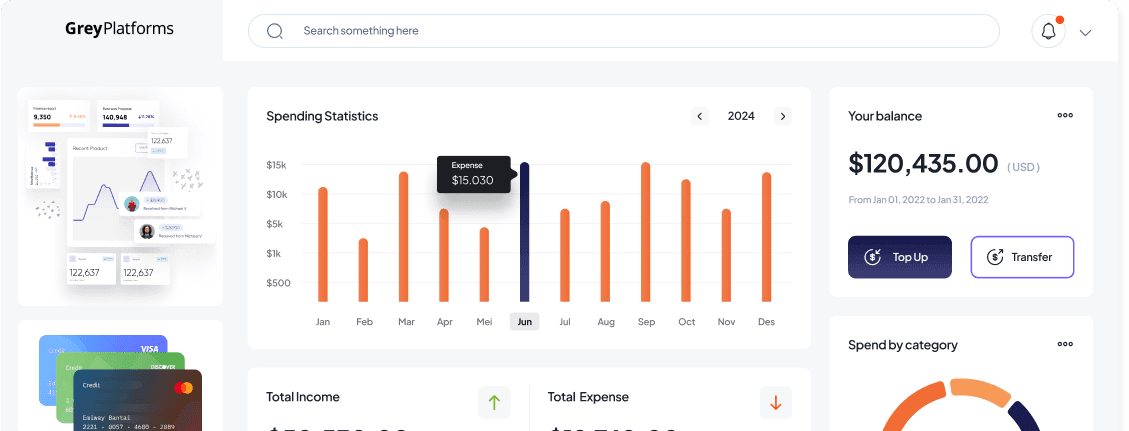The width and height of the screenshot is (1129, 431).
Task: Select the Apr bar in chart
Action: (444, 255)
